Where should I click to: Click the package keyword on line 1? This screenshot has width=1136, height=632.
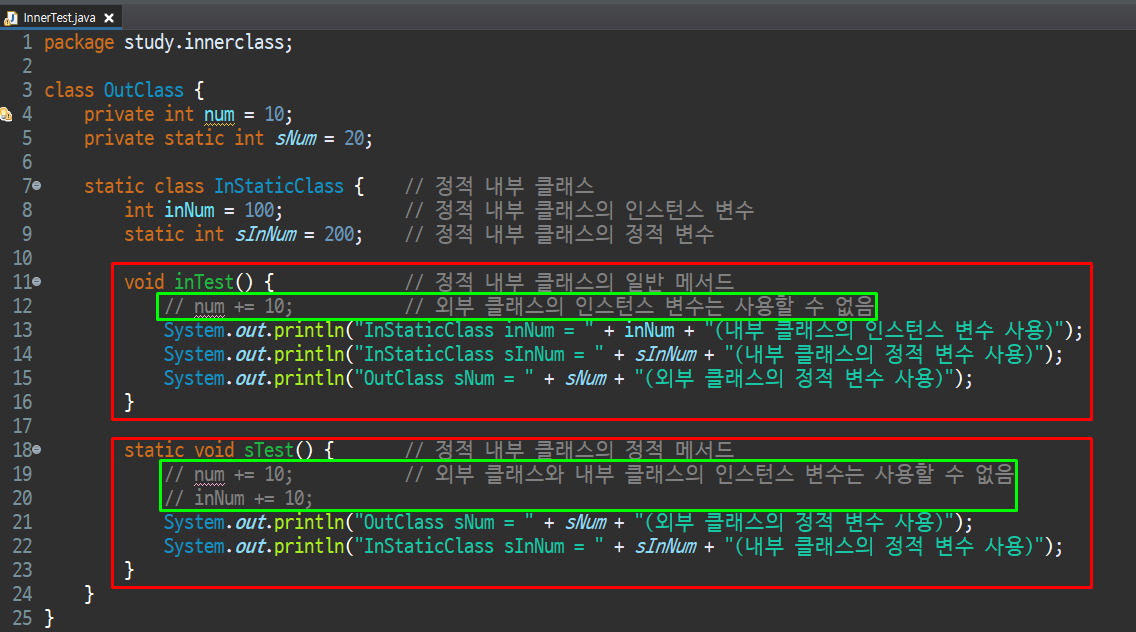79,43
